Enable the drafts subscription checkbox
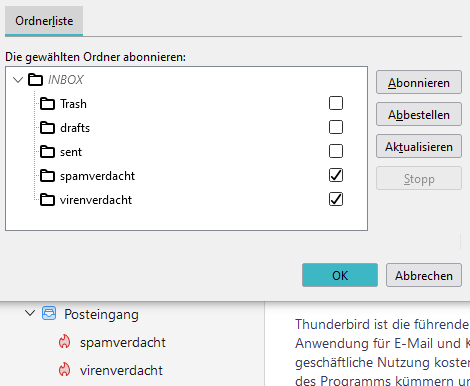Image resolution: width=470 pixels, height=386 pixels. click(x=336, y=127)
